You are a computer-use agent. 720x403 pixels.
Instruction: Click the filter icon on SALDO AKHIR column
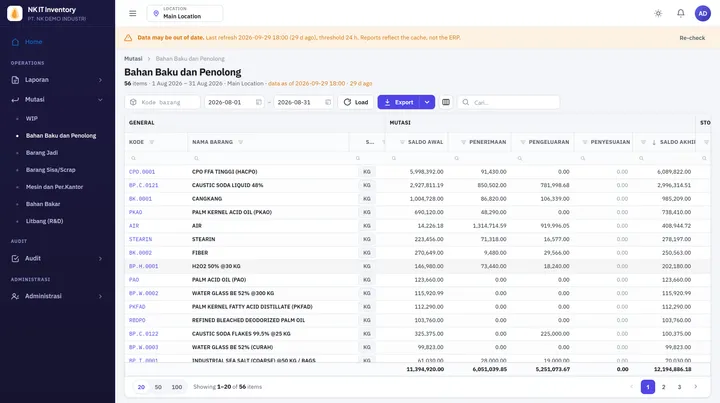(643, 142)
